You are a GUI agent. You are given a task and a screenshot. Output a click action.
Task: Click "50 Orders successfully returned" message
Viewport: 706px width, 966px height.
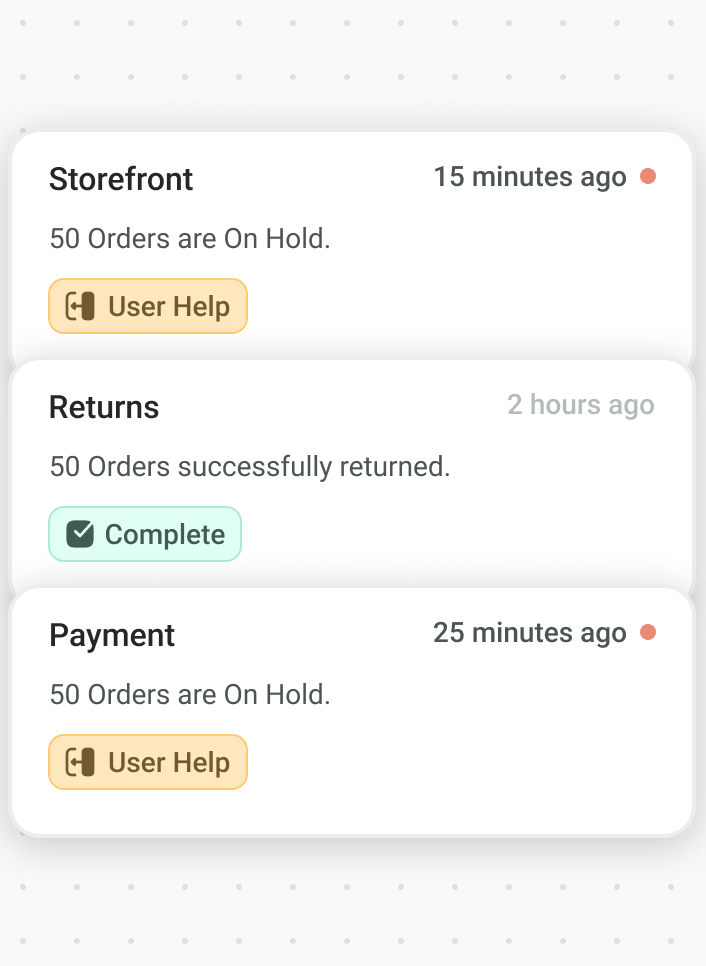(250, 467)
